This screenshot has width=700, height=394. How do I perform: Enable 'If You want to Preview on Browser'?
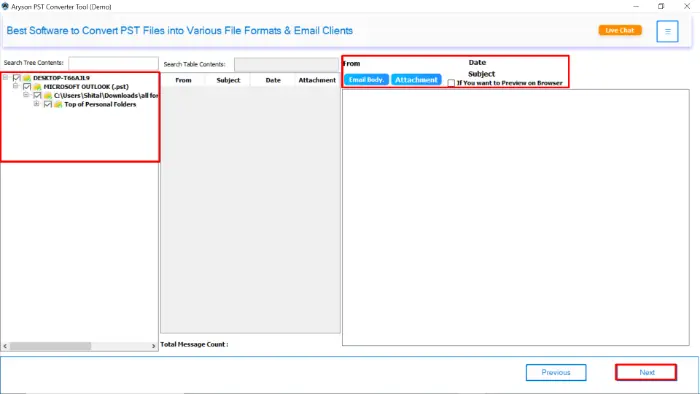(451, 83)
